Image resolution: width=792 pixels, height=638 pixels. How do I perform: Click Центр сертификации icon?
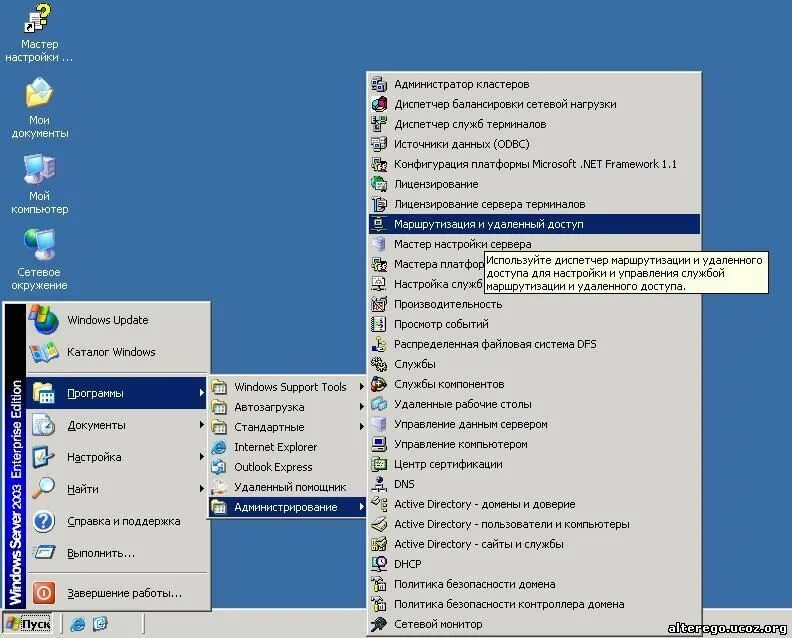click(379, 464)
